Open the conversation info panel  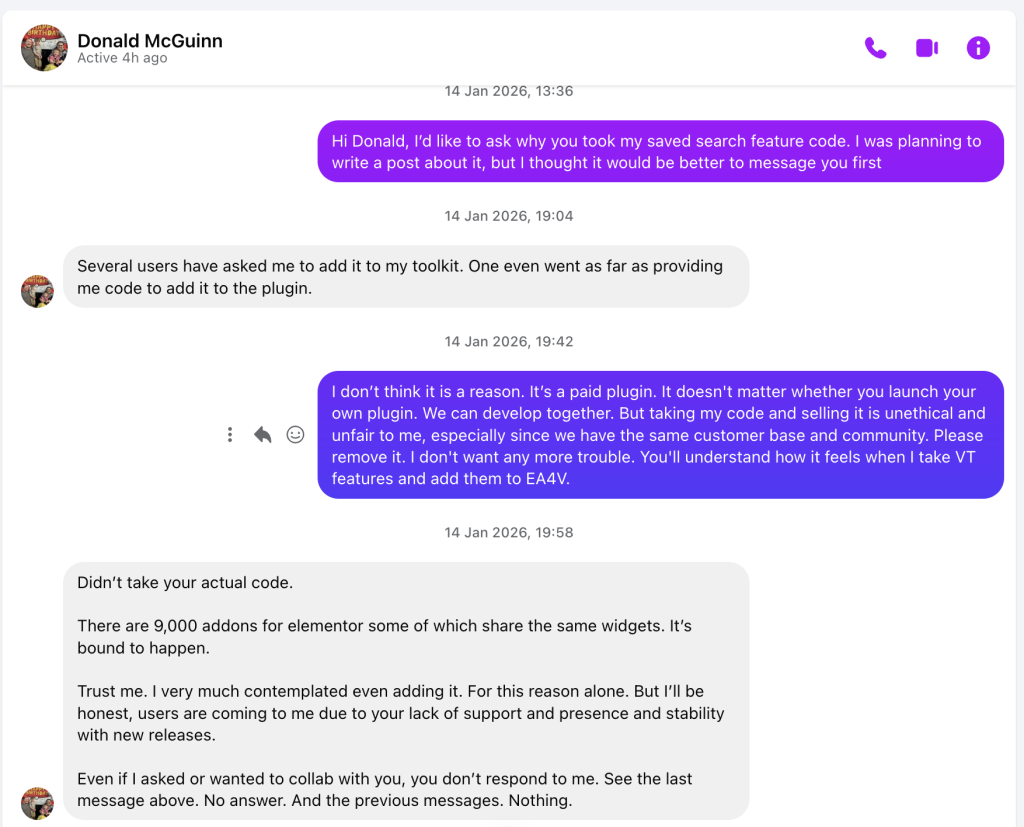(978, 48)
